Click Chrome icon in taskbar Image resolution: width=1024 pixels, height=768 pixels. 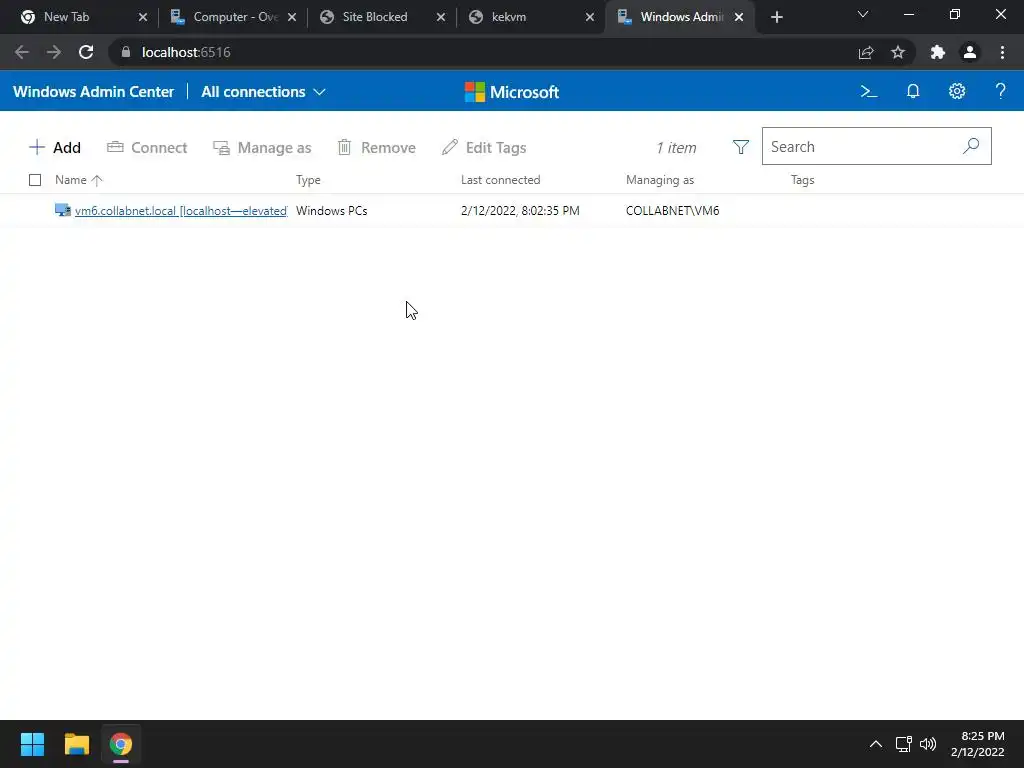tap(121, 744)
